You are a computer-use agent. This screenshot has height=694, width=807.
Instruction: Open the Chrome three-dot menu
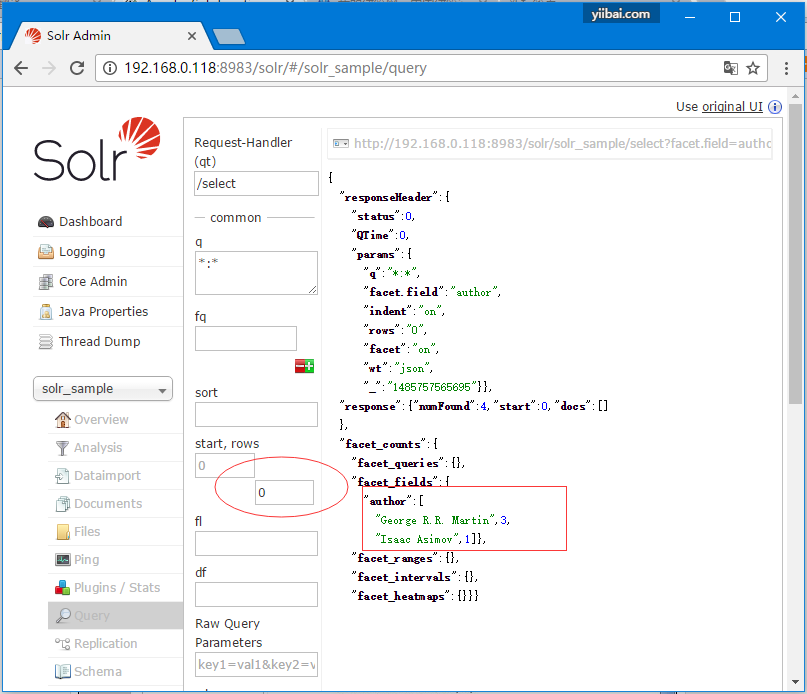click(787, 68)
